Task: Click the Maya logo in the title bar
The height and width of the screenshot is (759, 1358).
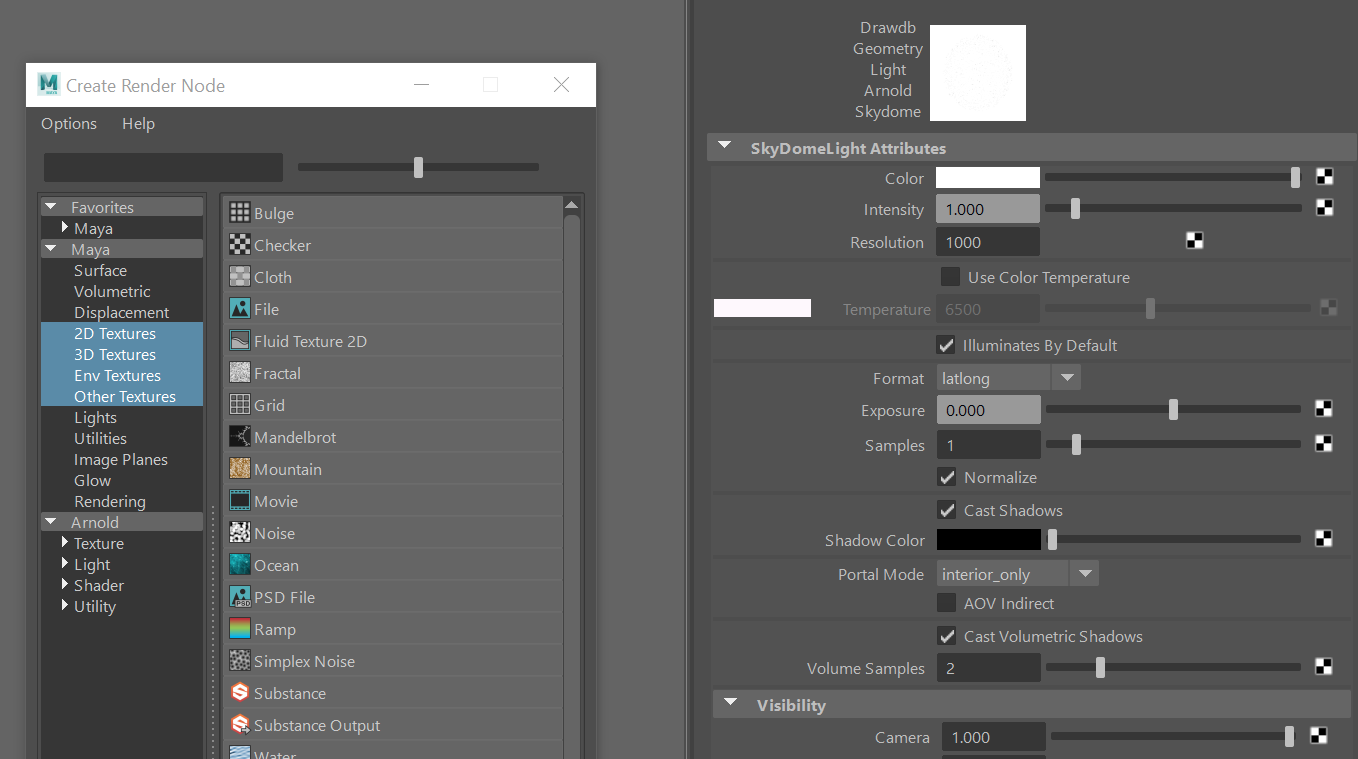Action: click(x=48, y=85)
